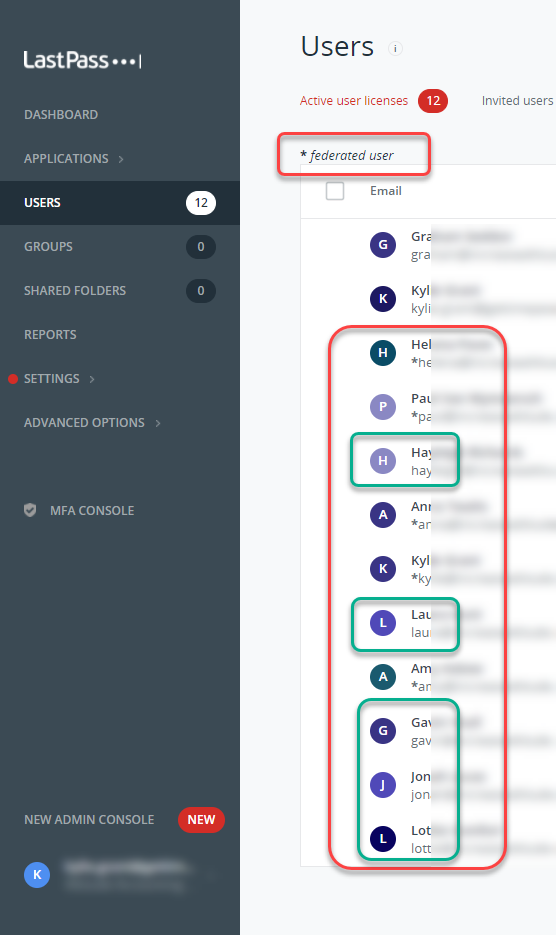Click the P avatar for Pau user
Viewport: 556px width, 935px height.
tap(383, 407)
